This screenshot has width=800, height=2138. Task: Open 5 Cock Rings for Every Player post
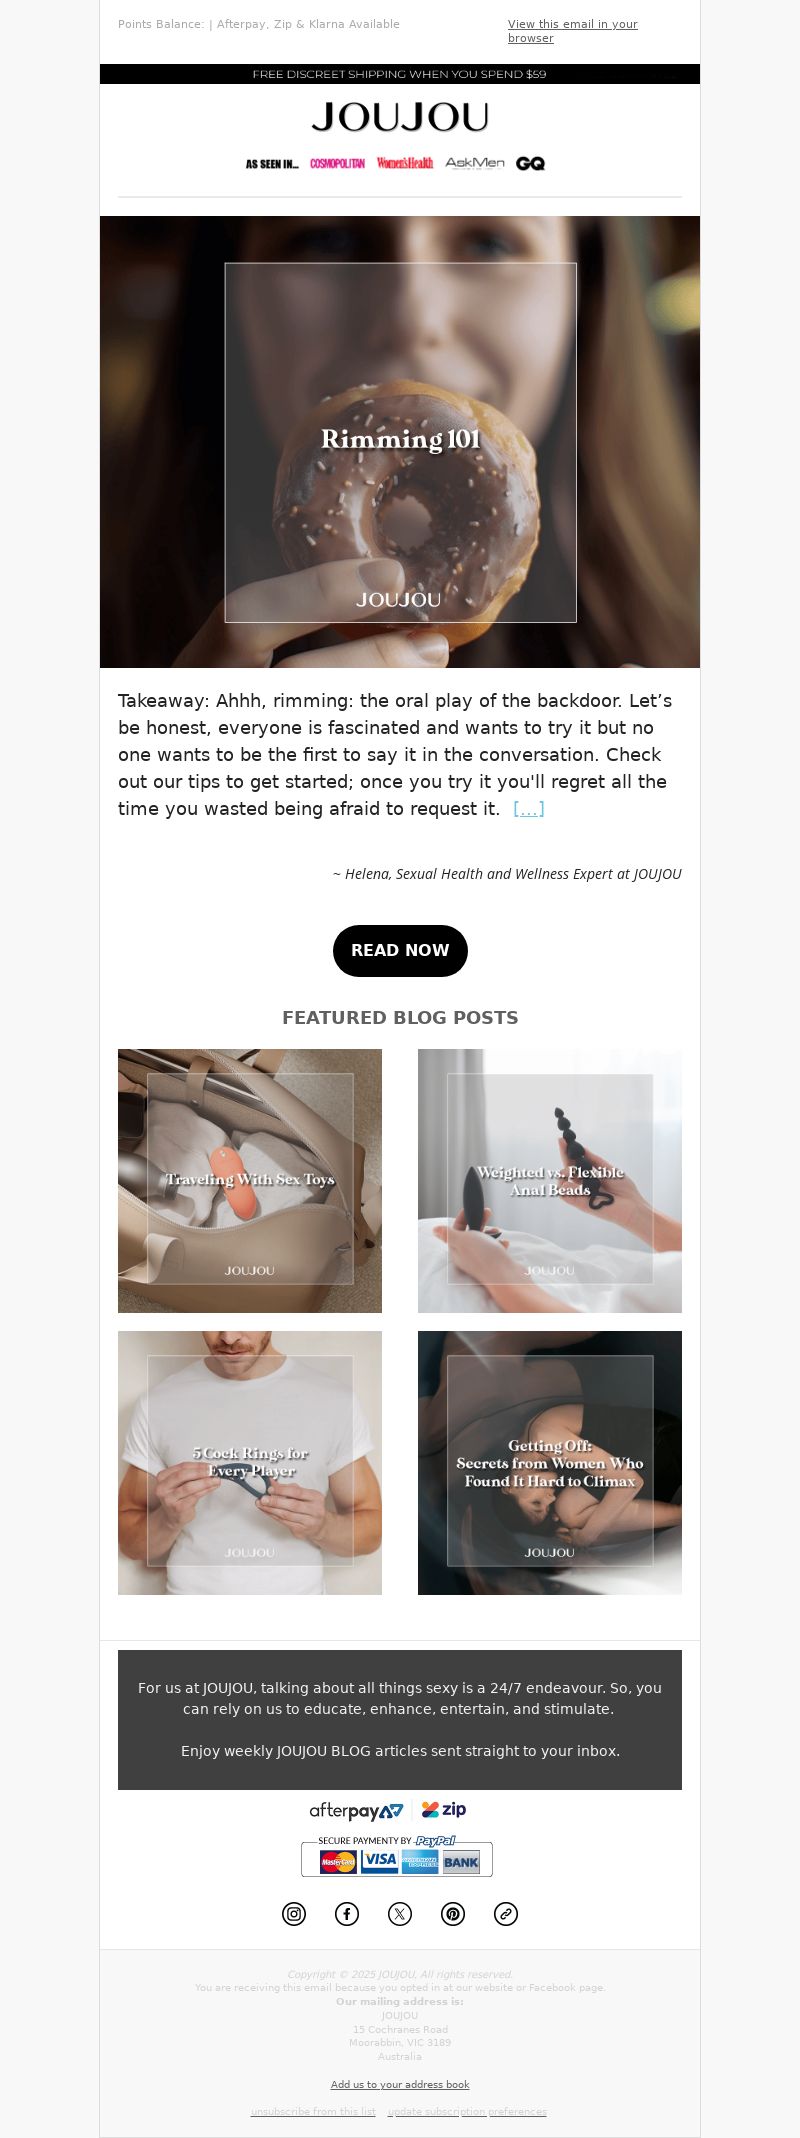[x=250, y=1463]
